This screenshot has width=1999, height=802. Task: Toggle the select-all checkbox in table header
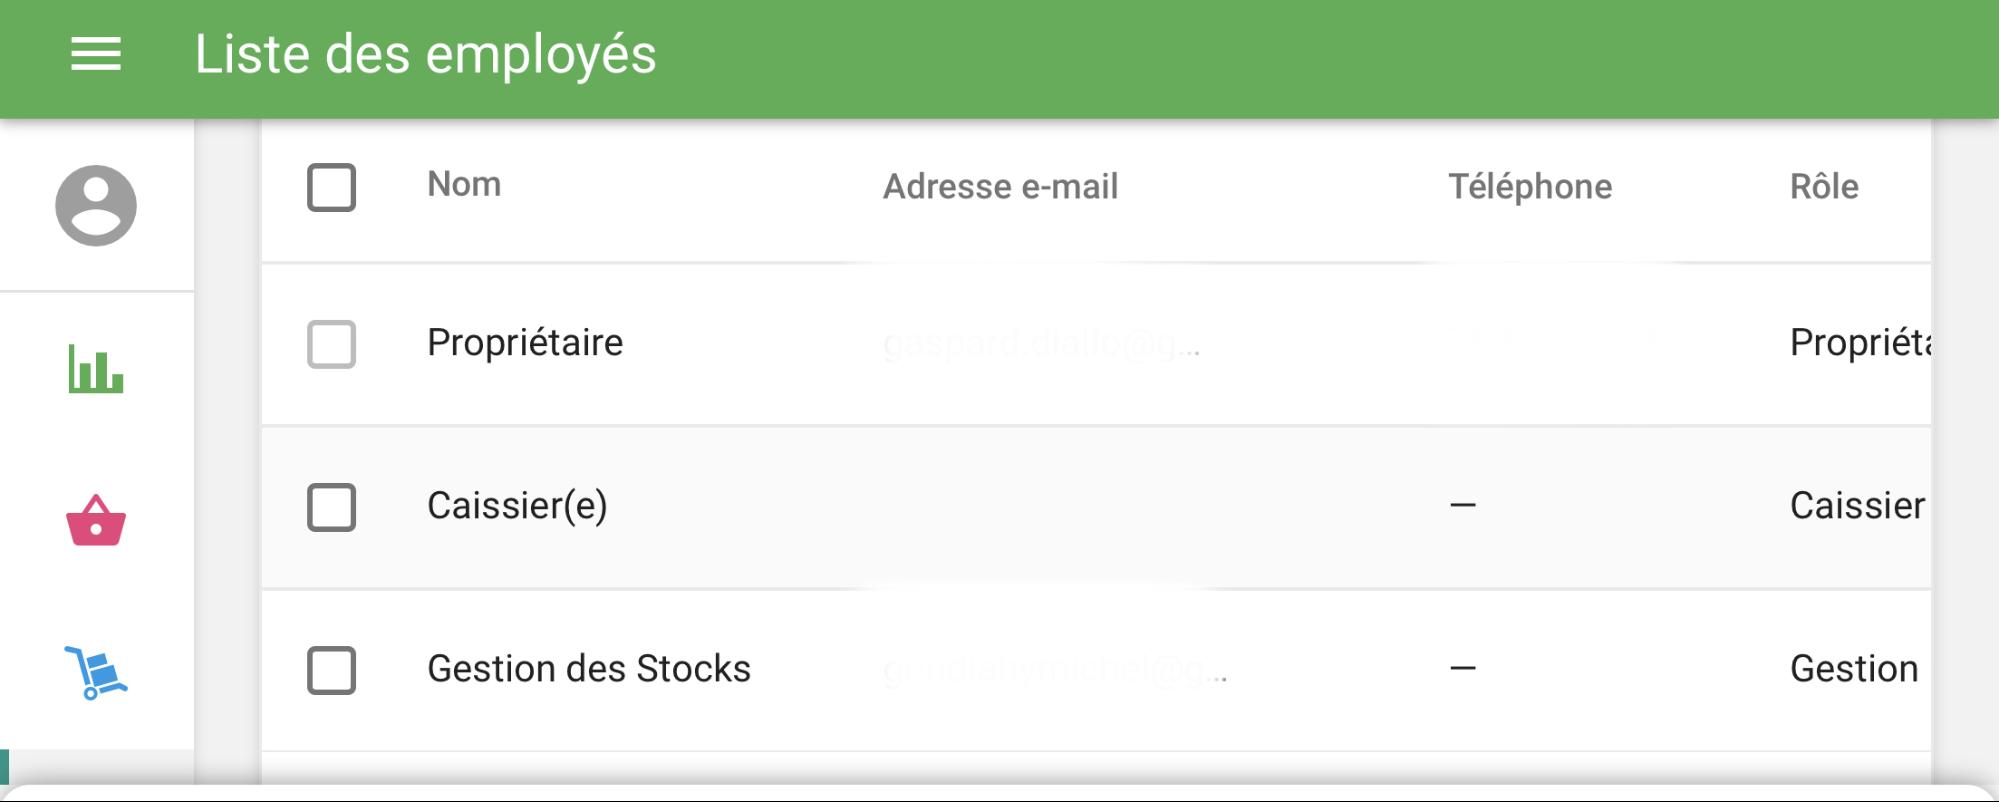(332, 187)
